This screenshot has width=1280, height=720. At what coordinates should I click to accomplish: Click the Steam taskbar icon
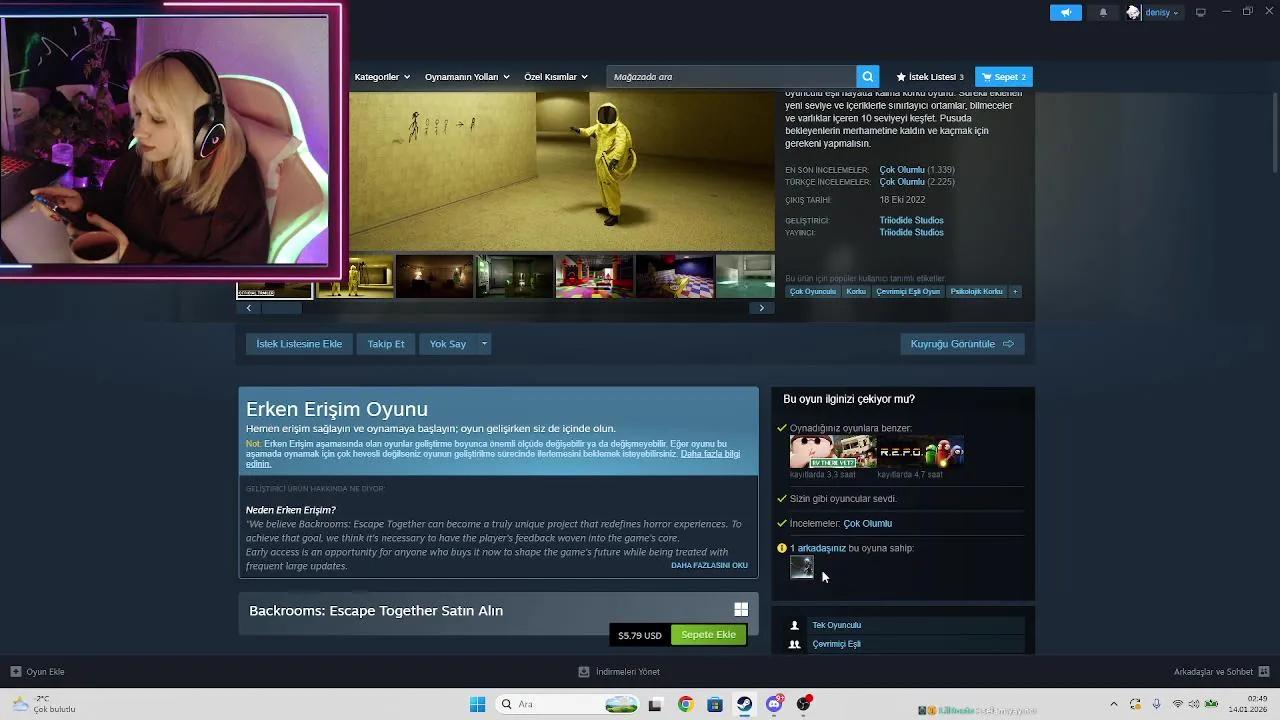[744, 704]
